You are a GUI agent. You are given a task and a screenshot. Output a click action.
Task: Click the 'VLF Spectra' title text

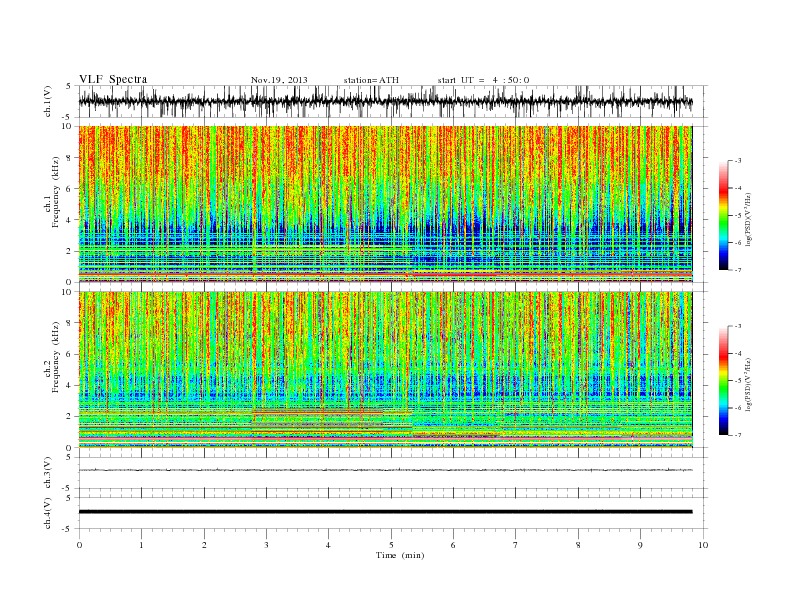tap(113, 79)
